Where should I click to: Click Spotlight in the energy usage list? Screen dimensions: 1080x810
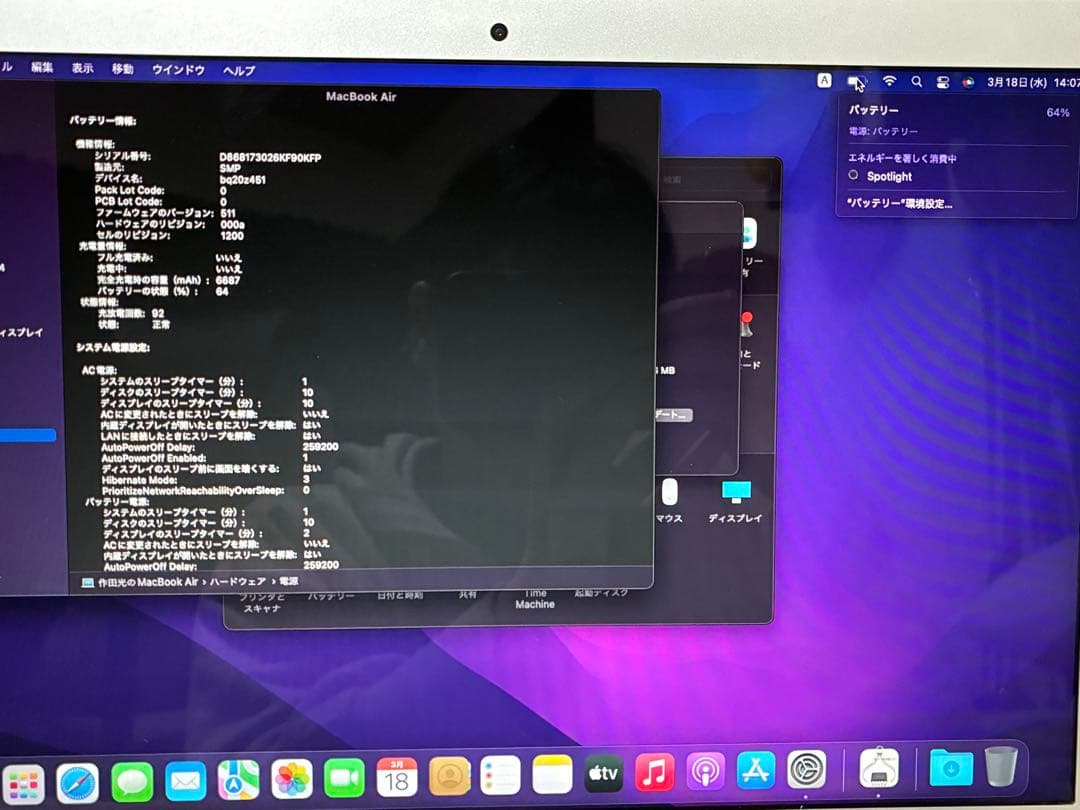889,176
